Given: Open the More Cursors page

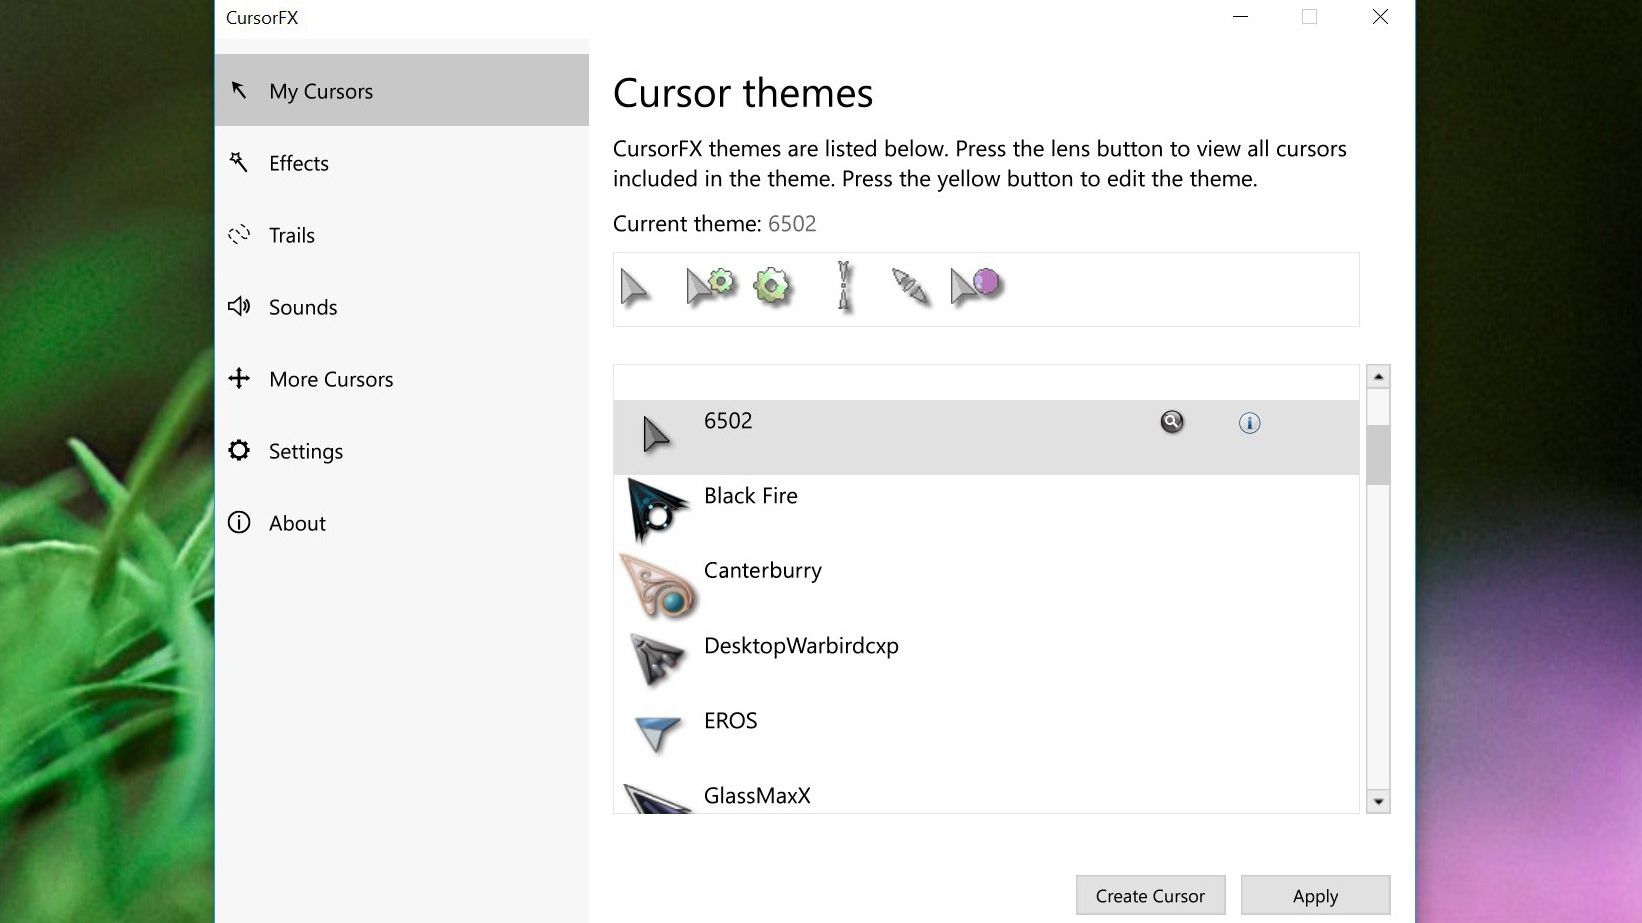Looking at the screenshot, I should pyautogui.click(x=401, y=378).
